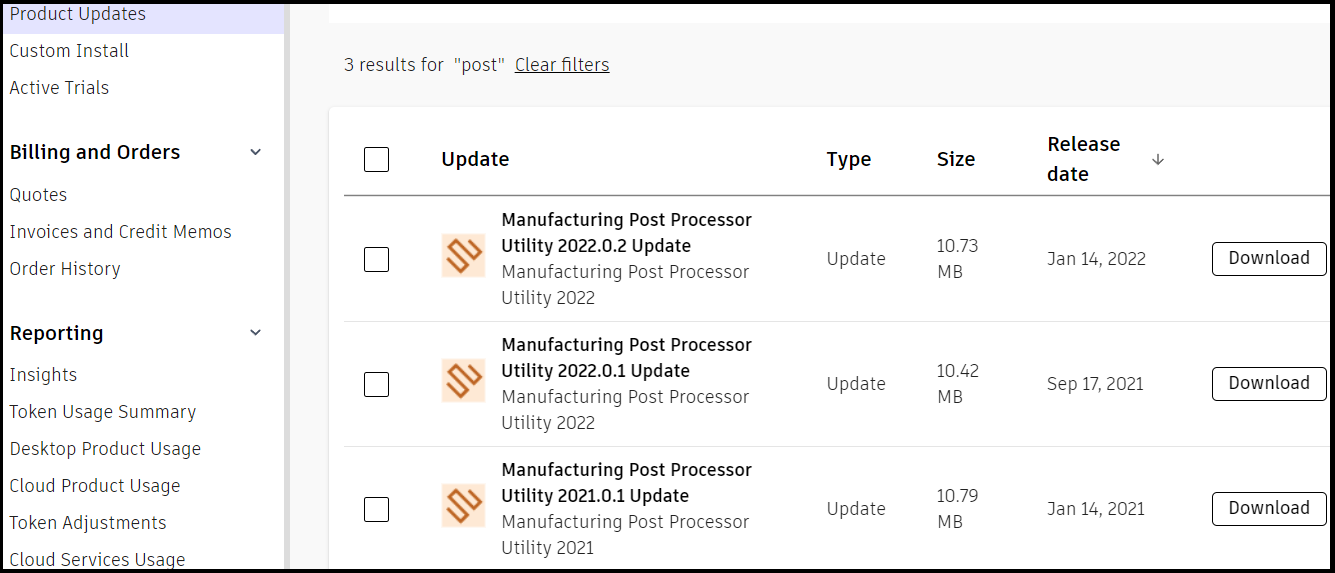Open Invoices and Credit Memos
1335x573 pixels.
point(120,232)
